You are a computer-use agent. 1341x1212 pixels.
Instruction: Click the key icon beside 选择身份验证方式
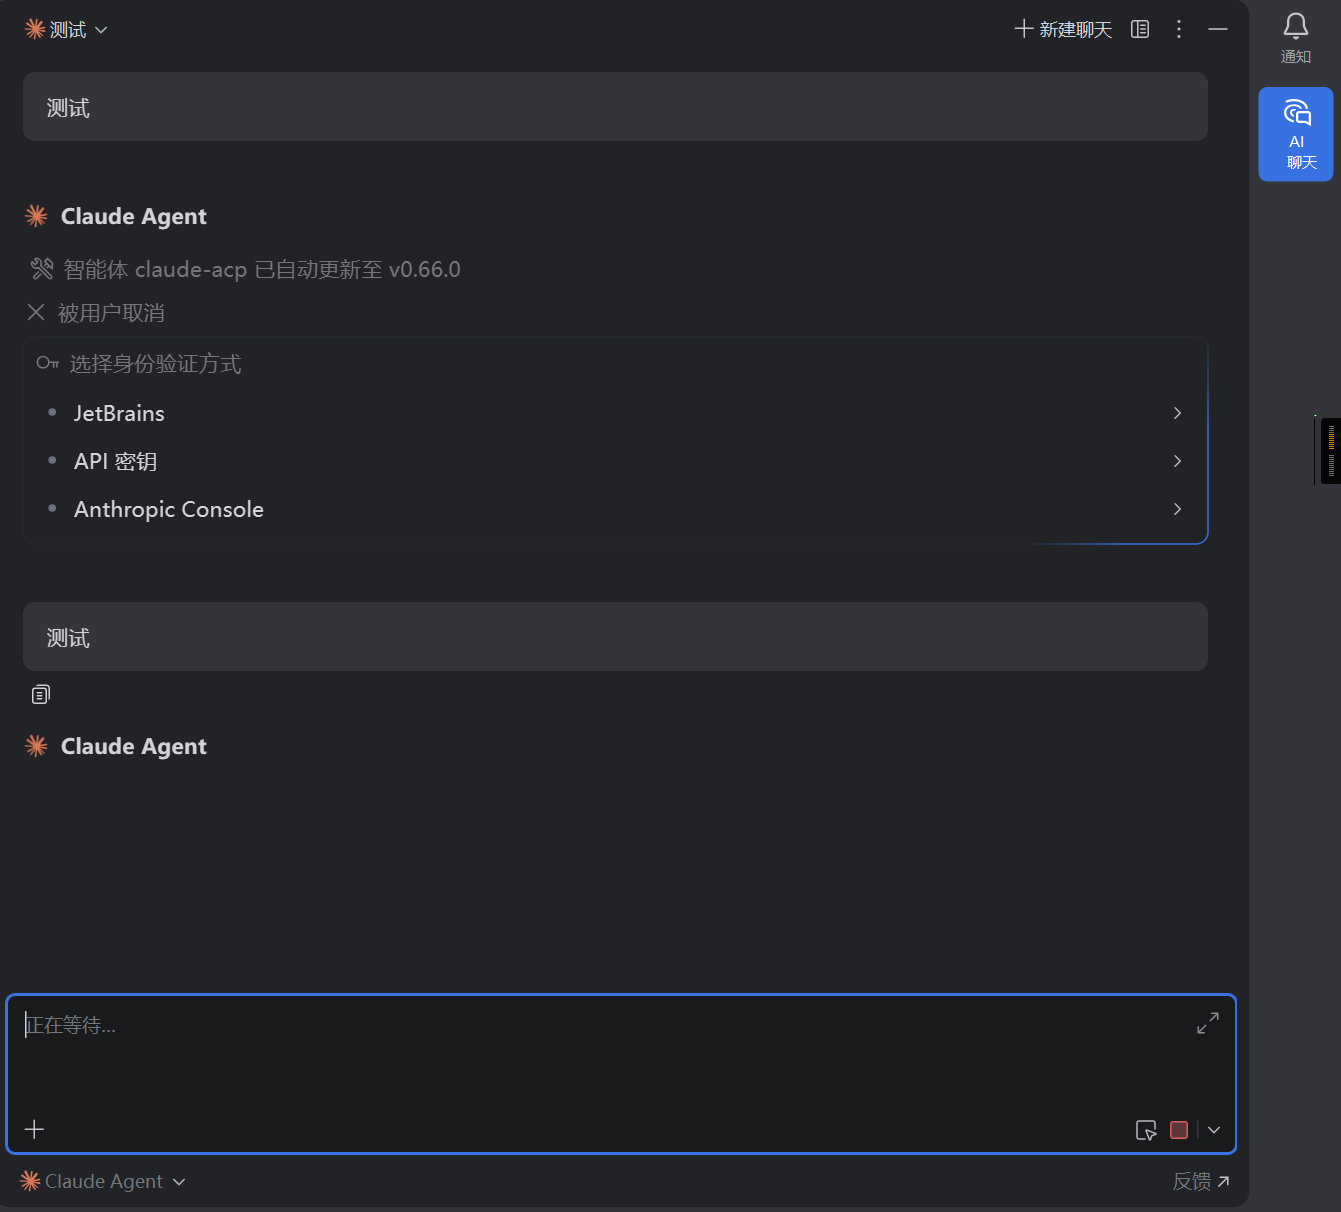(48, 362)
